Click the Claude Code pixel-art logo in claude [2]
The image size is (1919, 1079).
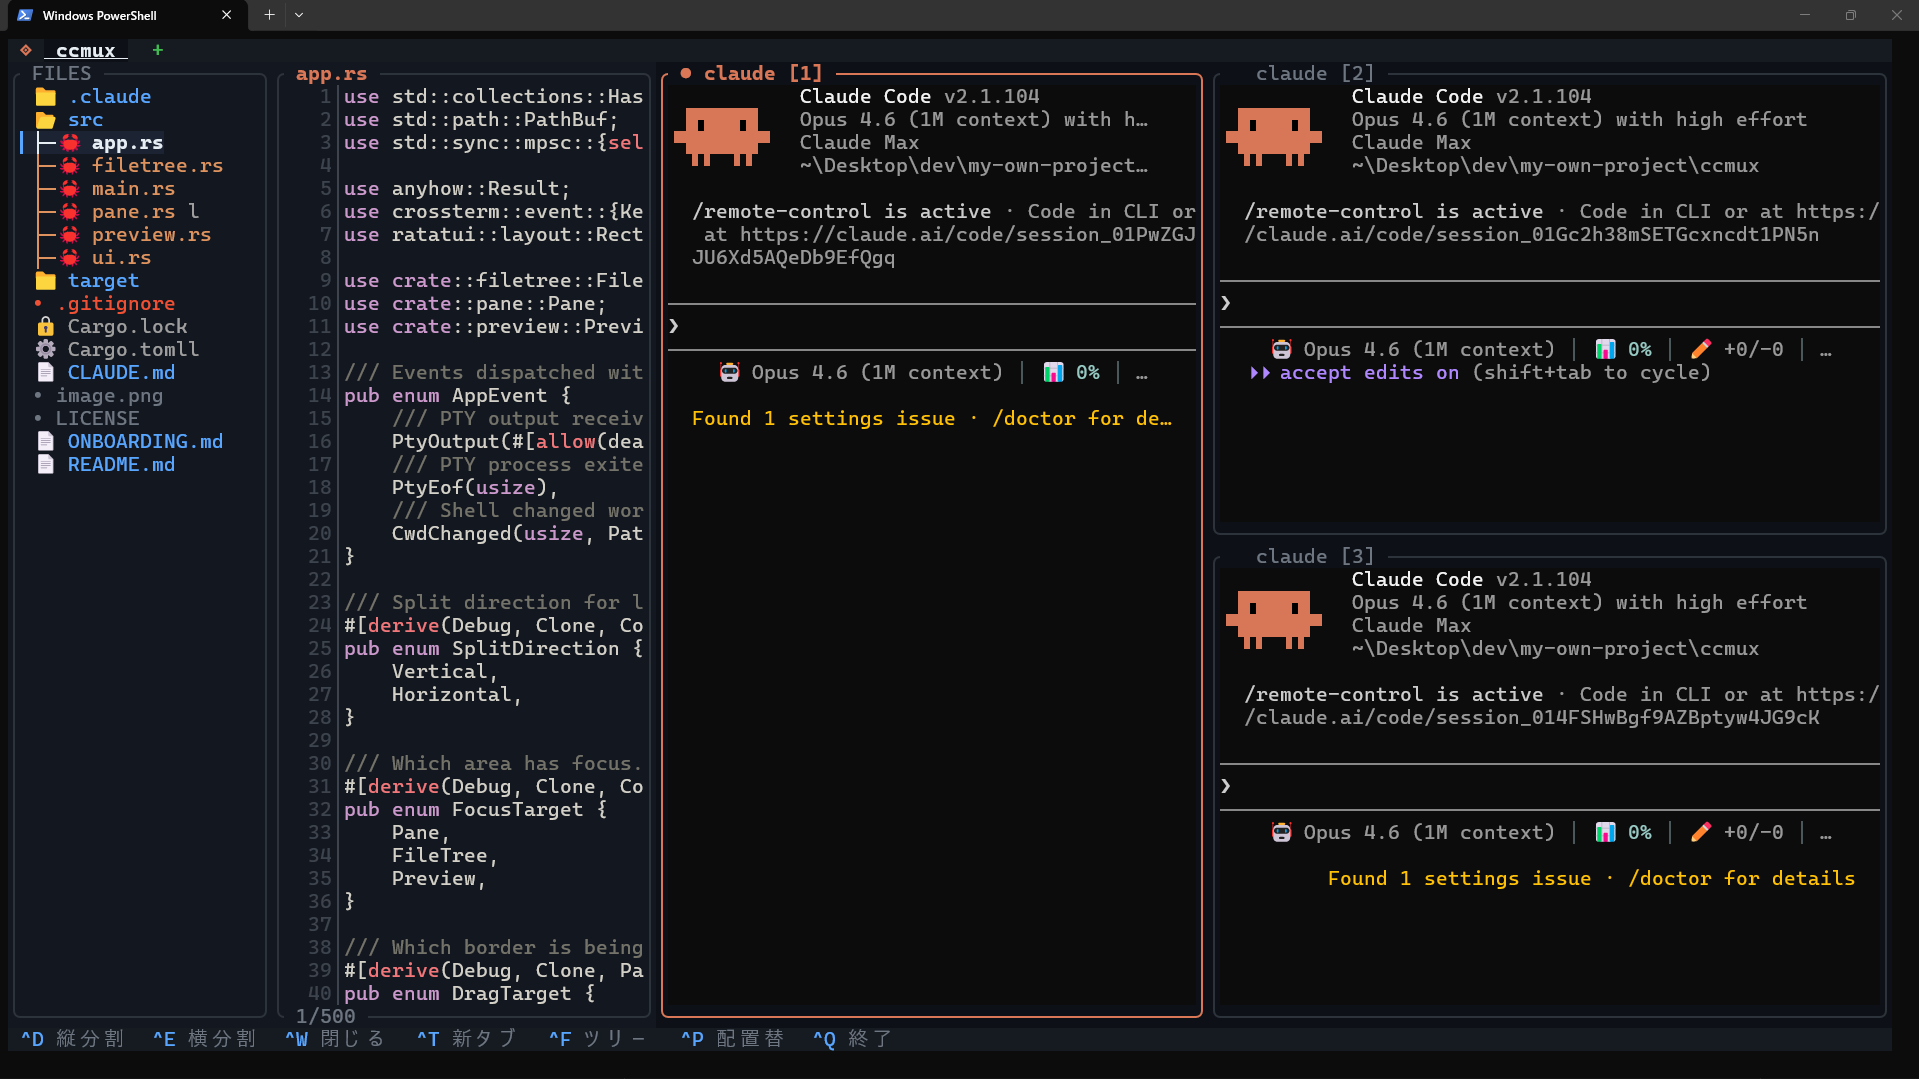point(1273,137)
